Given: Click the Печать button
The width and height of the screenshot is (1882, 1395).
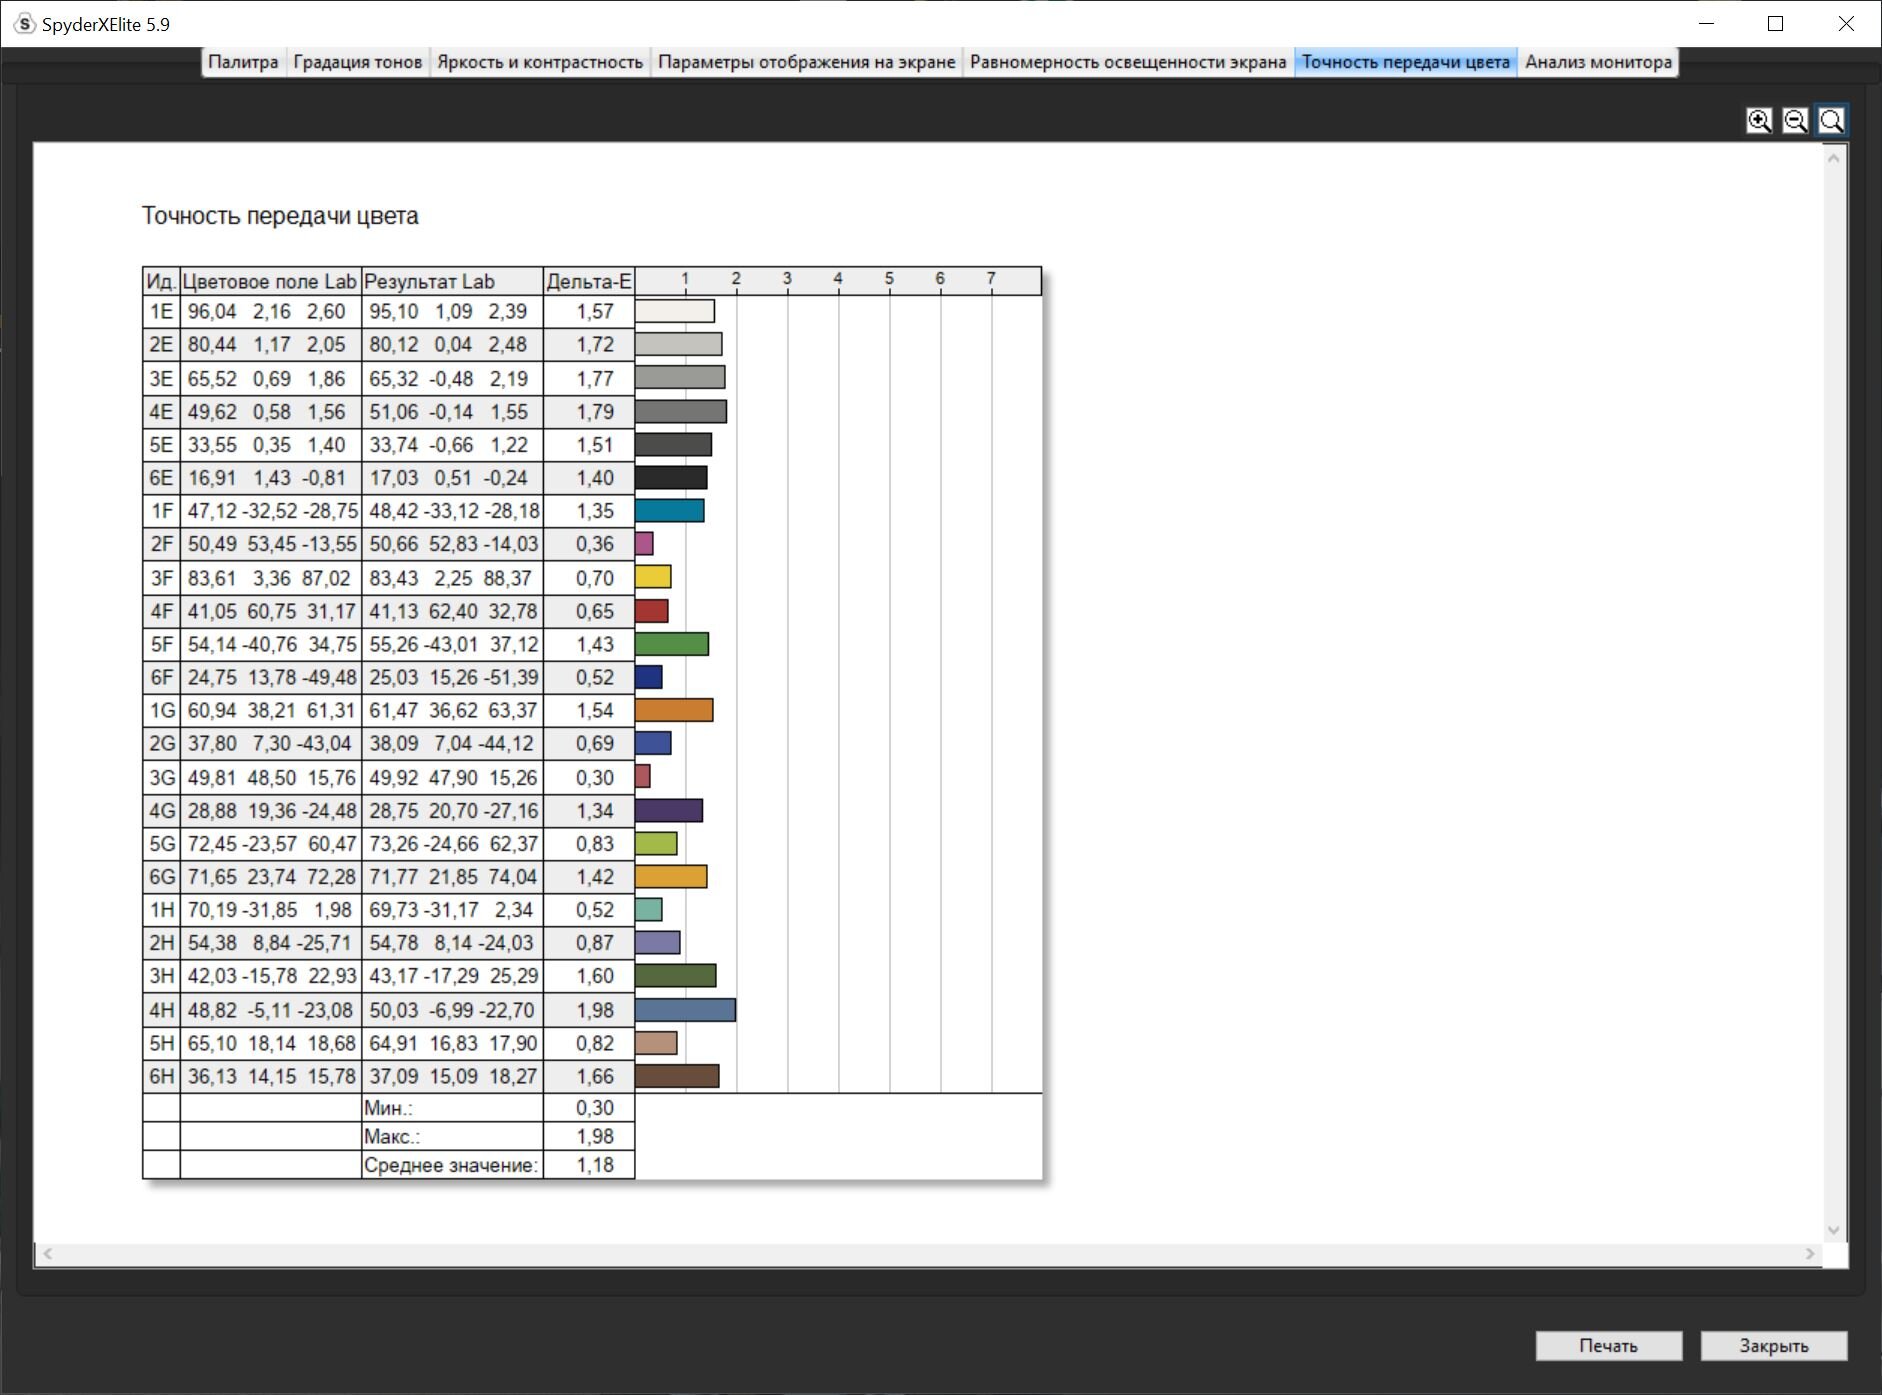Looking at the screenshot, I should [1609, 1346].
